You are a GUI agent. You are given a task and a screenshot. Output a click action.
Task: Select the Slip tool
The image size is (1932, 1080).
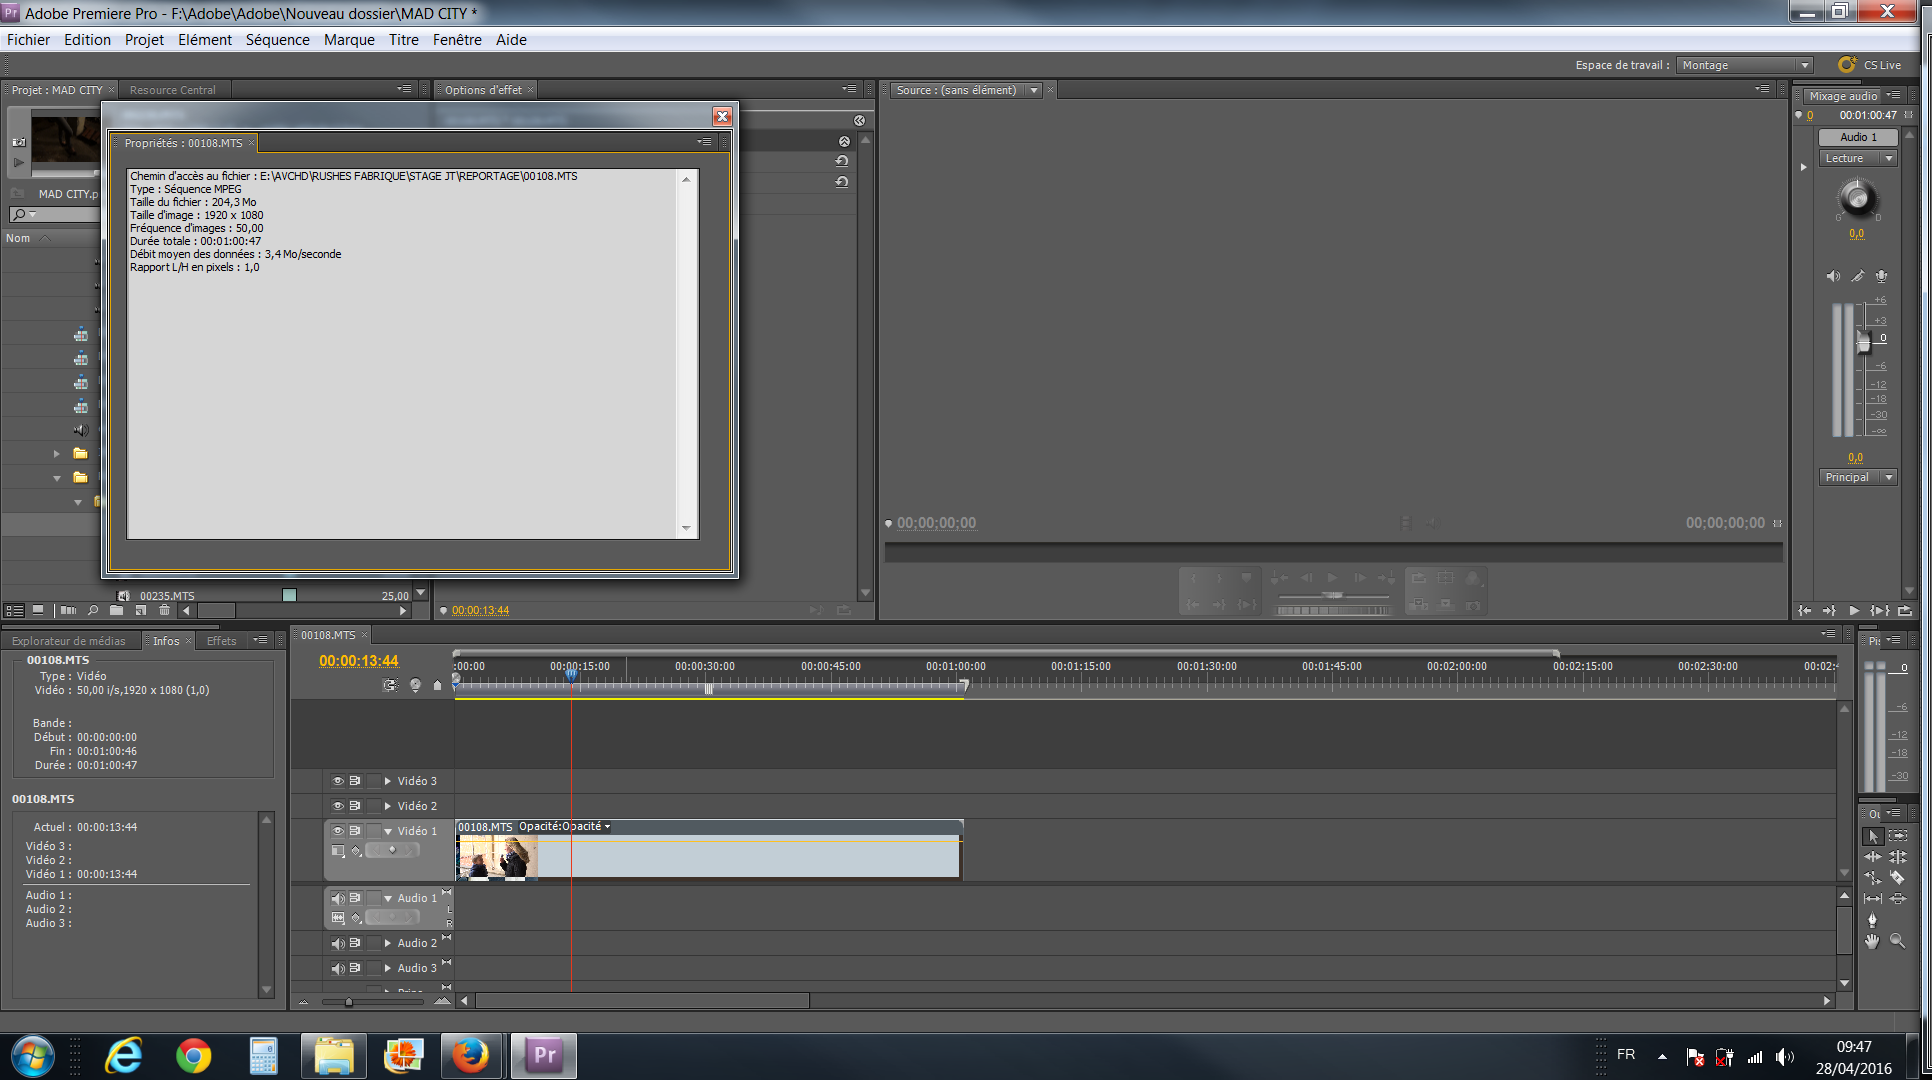point(1873,899)
